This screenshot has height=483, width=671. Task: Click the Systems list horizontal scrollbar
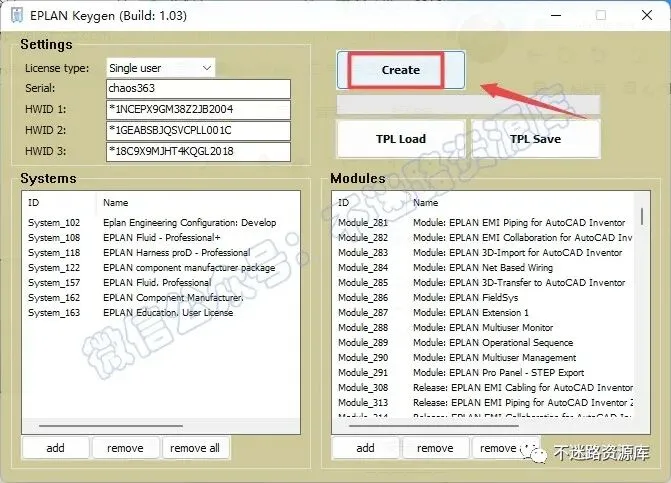point(111,426)
